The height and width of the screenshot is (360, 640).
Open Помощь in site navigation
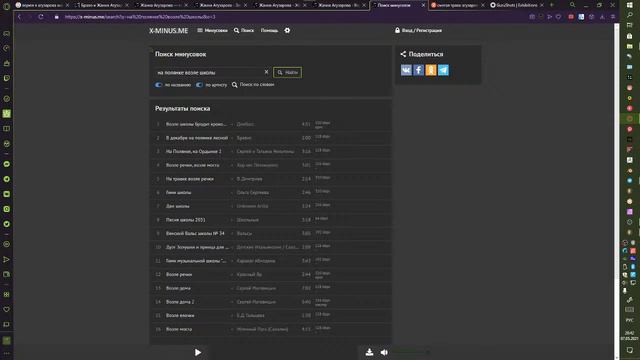pyautogui.click(x=269, y=31)
